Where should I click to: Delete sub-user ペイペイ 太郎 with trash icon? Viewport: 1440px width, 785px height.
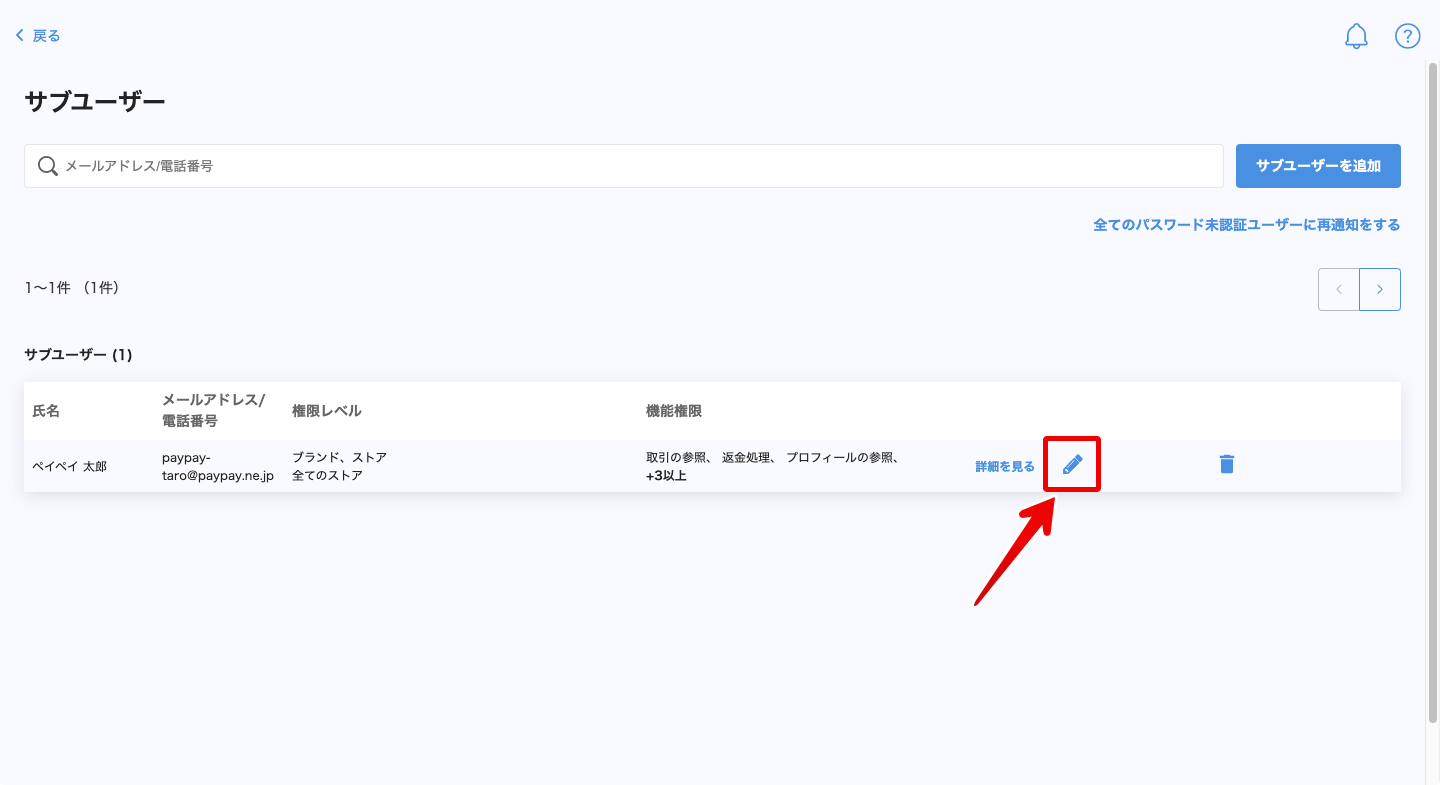point(1227,464)
